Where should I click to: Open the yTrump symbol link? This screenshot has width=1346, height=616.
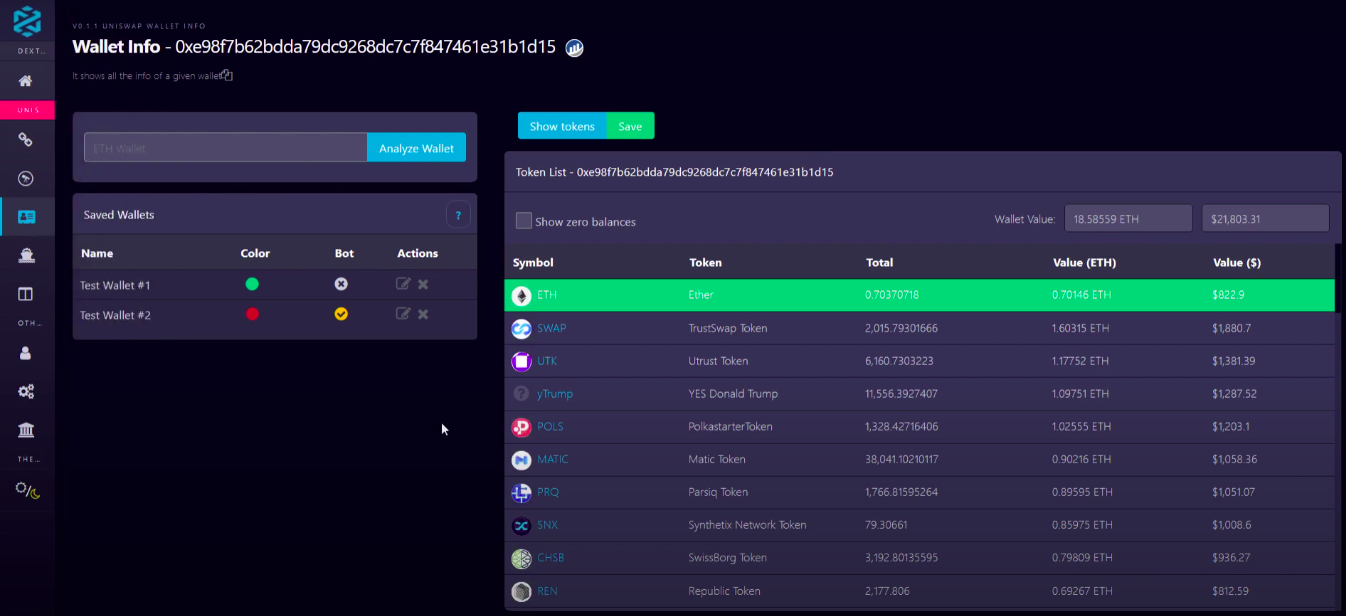tap(555, 394)
